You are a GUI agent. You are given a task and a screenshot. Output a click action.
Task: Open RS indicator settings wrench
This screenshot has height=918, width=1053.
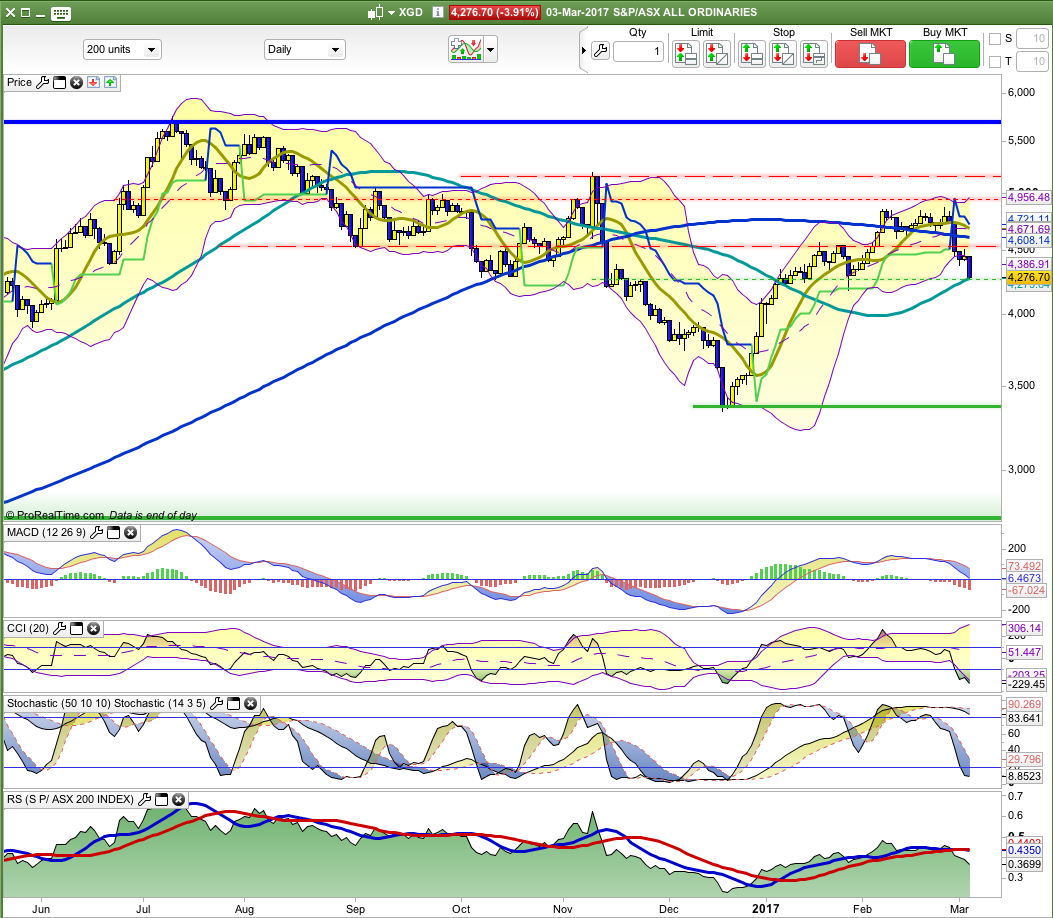click(x=144, y=800)
